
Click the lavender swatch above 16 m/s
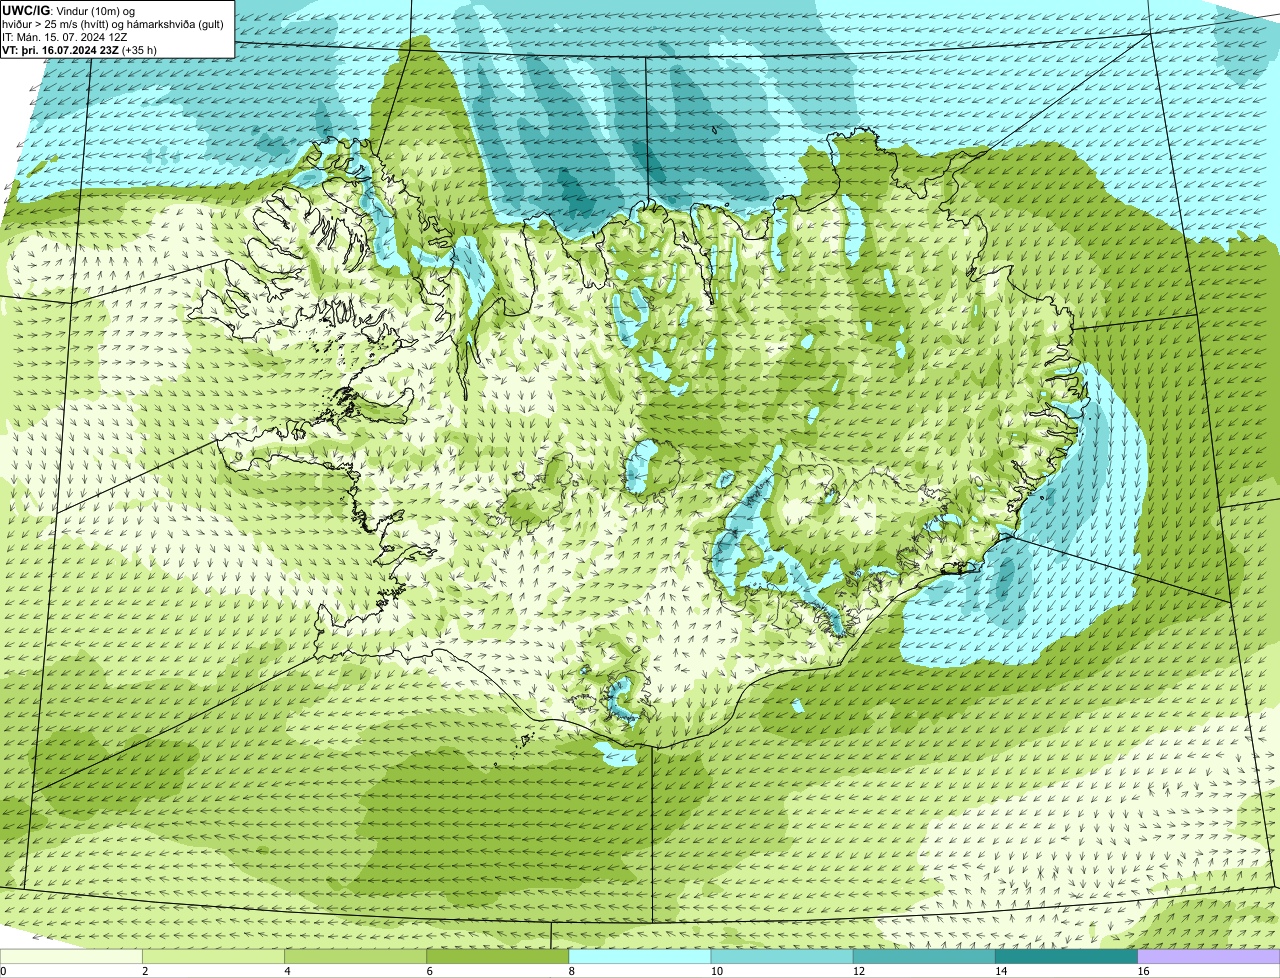(x=1209, y=956)
